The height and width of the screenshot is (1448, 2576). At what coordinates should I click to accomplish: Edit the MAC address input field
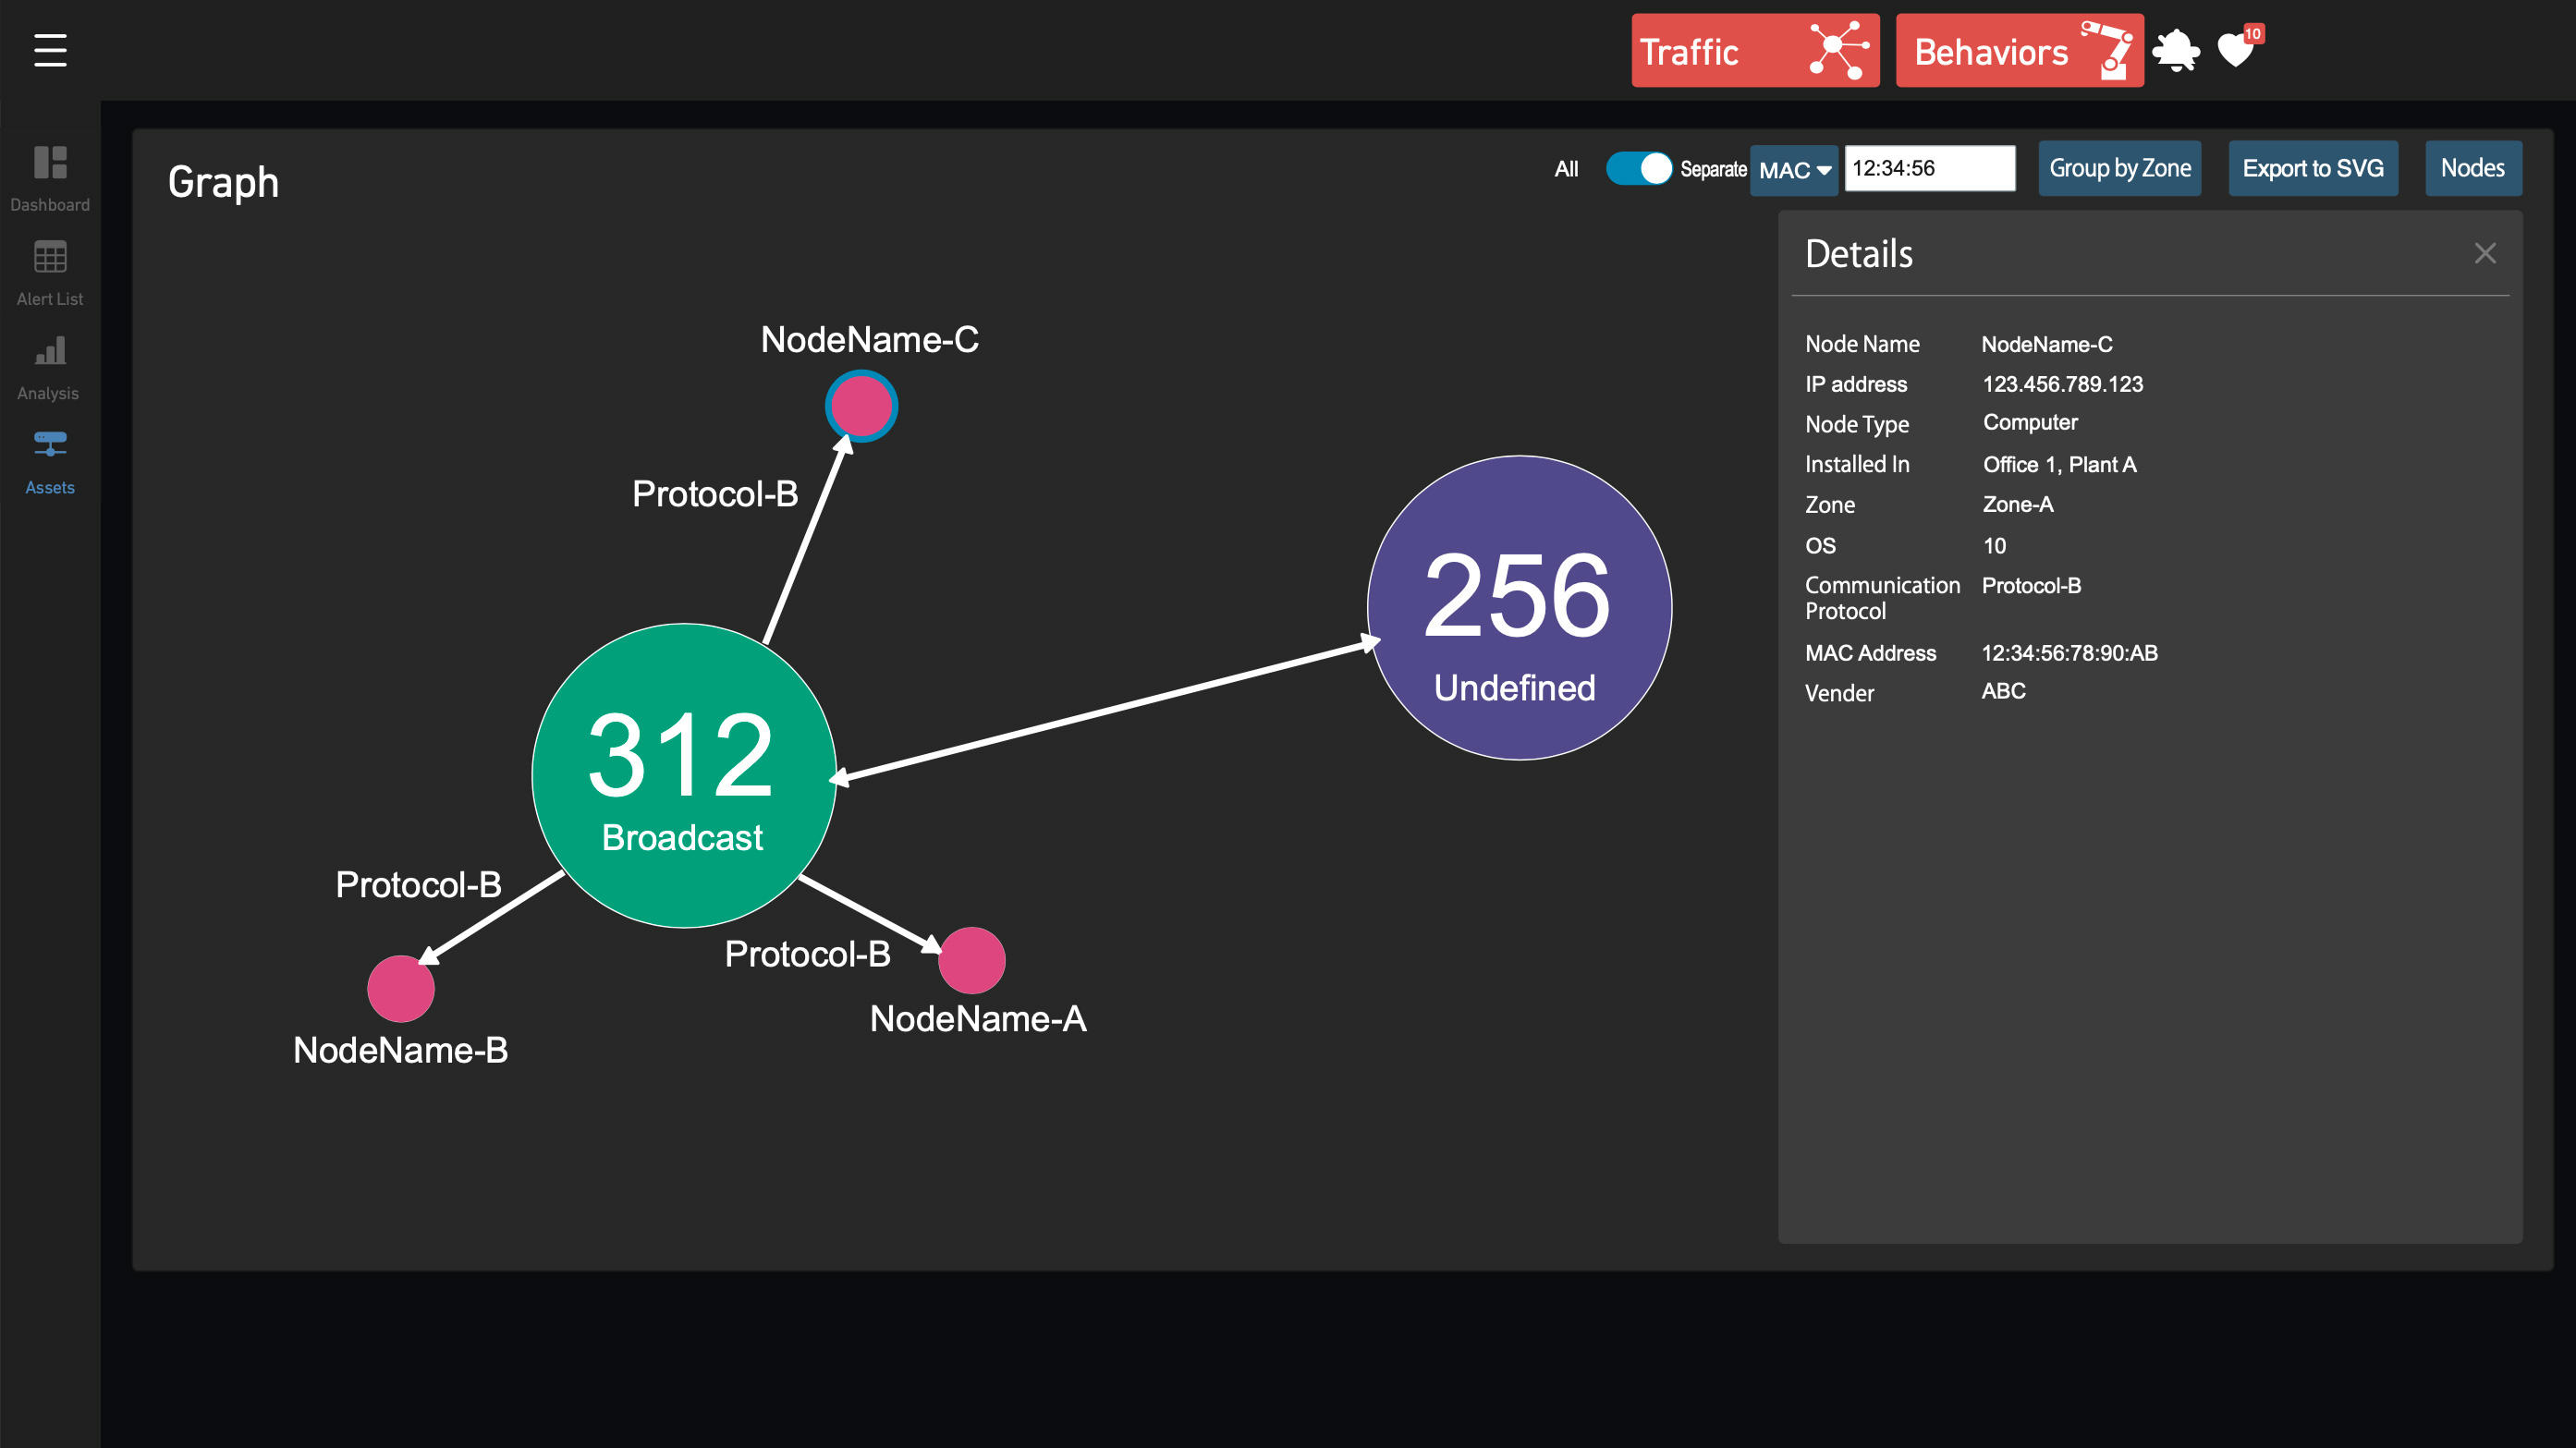point(1928,168)
